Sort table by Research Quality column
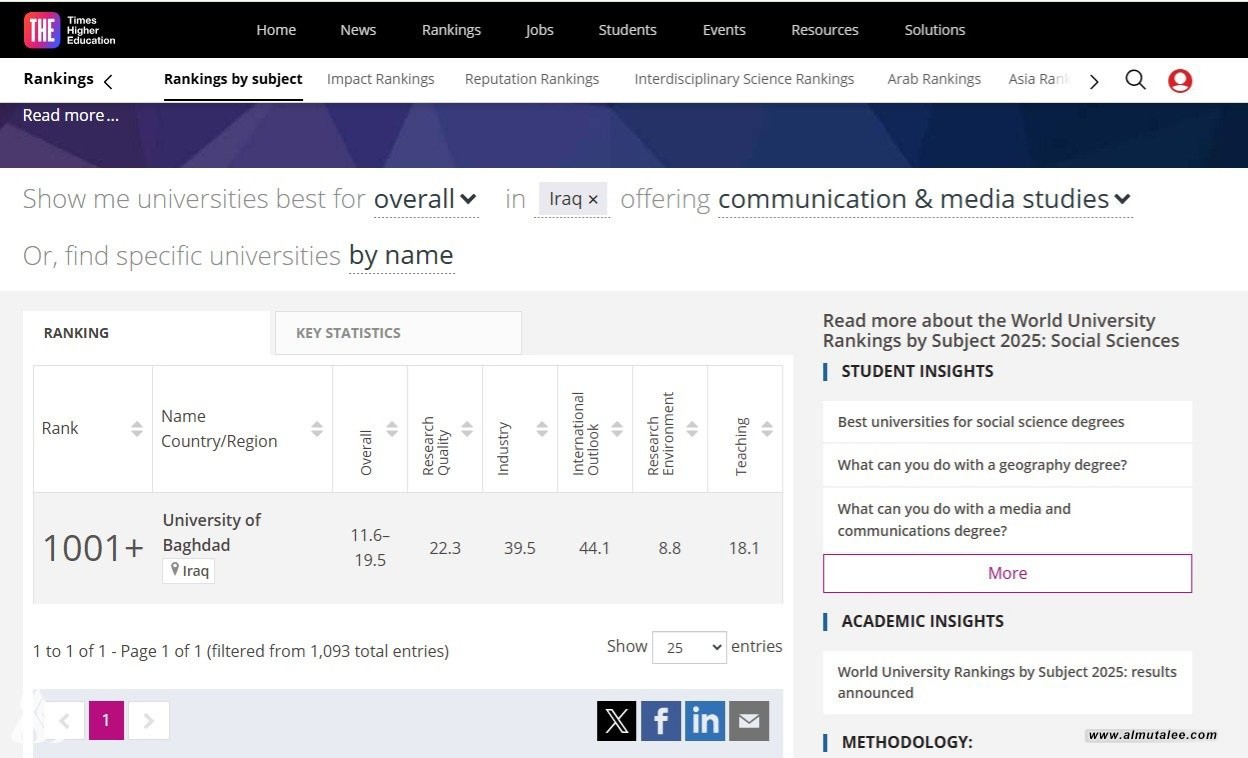 pos(467,429)
